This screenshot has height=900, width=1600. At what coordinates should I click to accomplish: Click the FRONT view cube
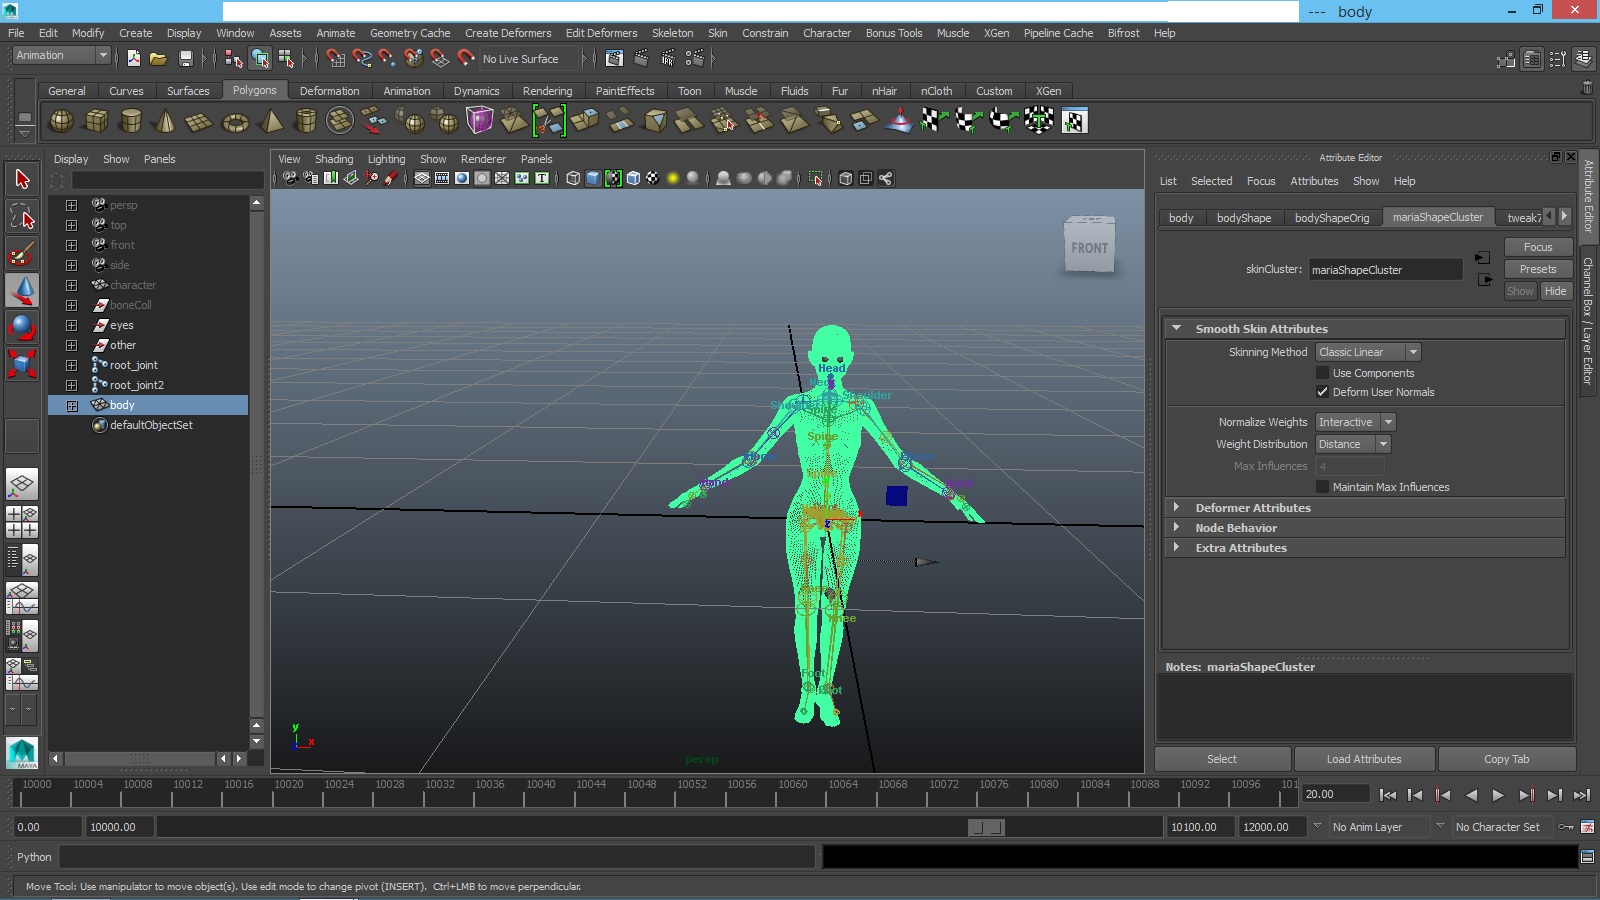[1089, 246]
